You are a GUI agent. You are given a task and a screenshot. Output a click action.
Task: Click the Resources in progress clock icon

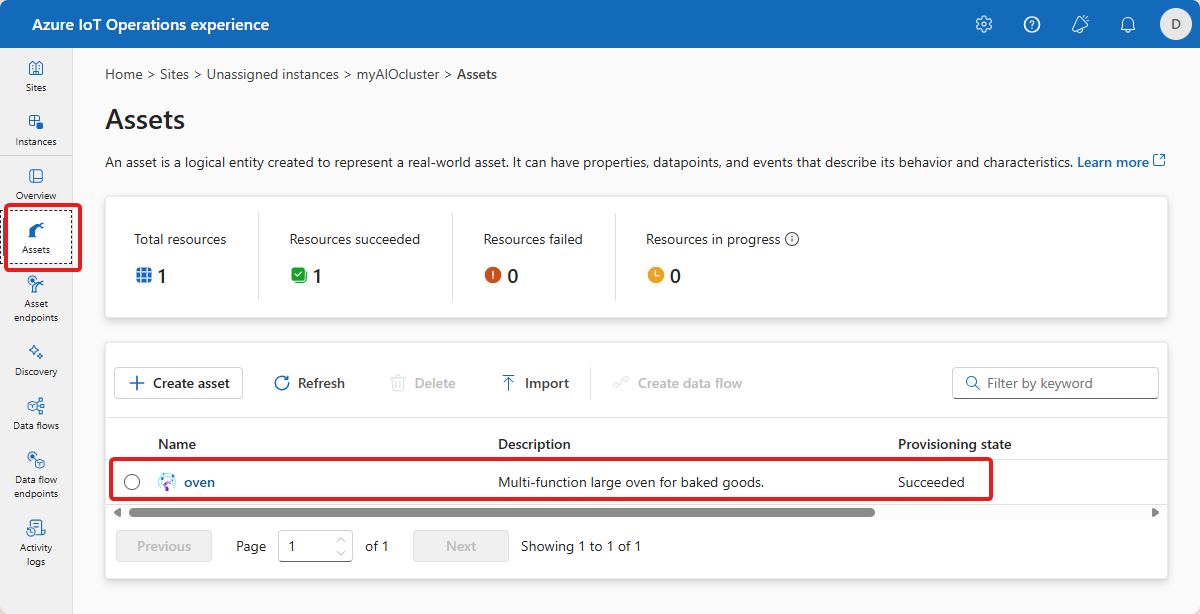(655, 276)
